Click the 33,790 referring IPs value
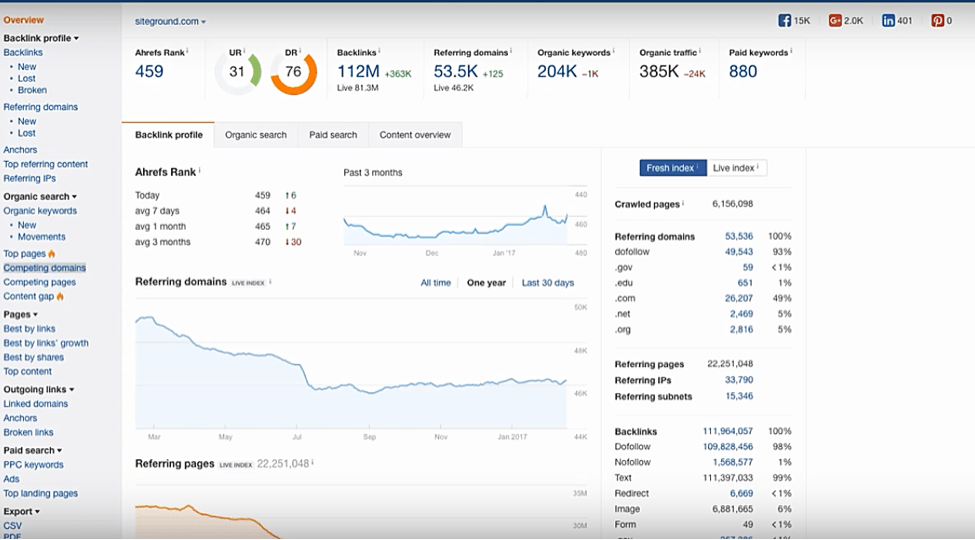 [739, 380]
